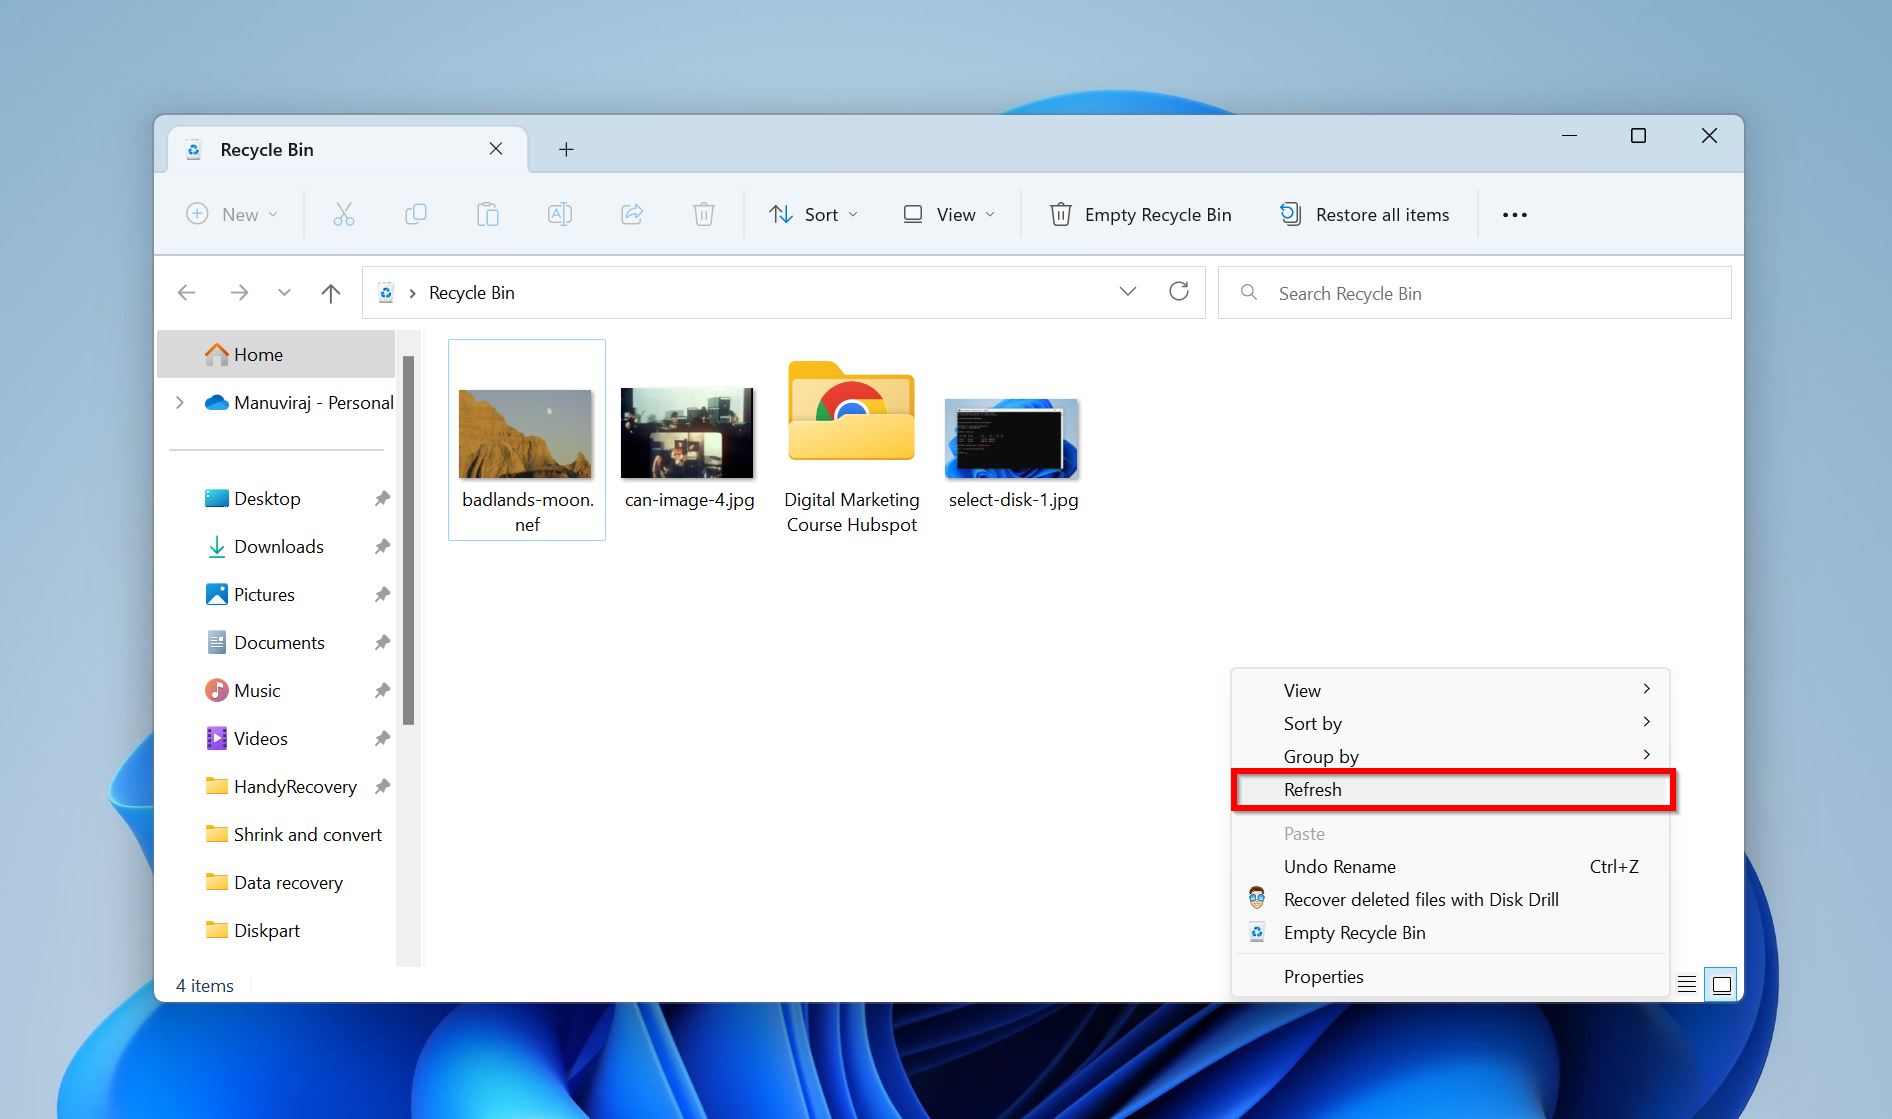The height and width of the screenshot is (1119, 1892).
Task: Click Restore all items button
Action: click(x=1365, y=214)
